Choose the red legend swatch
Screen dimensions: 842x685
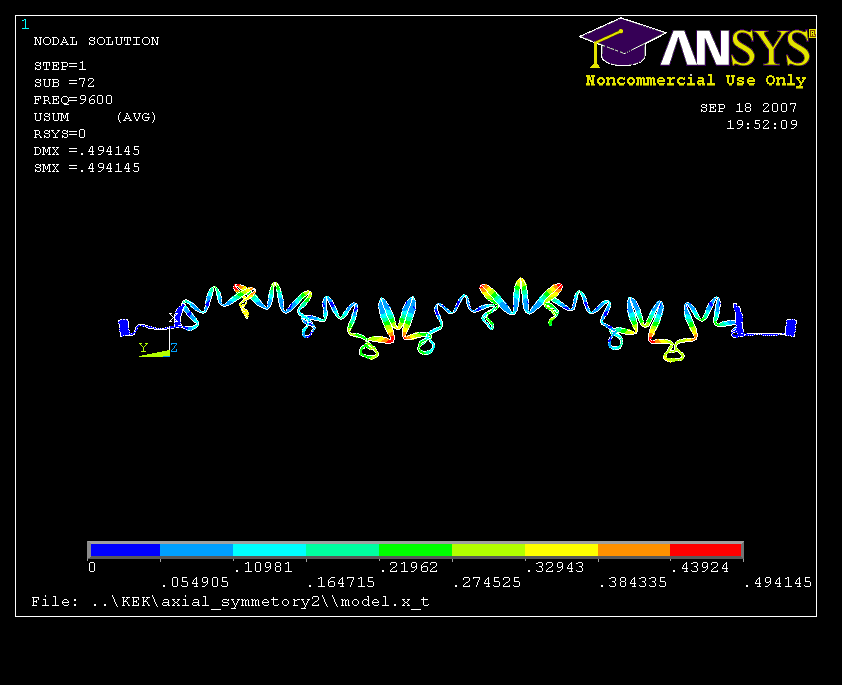(x=706, y=550)
